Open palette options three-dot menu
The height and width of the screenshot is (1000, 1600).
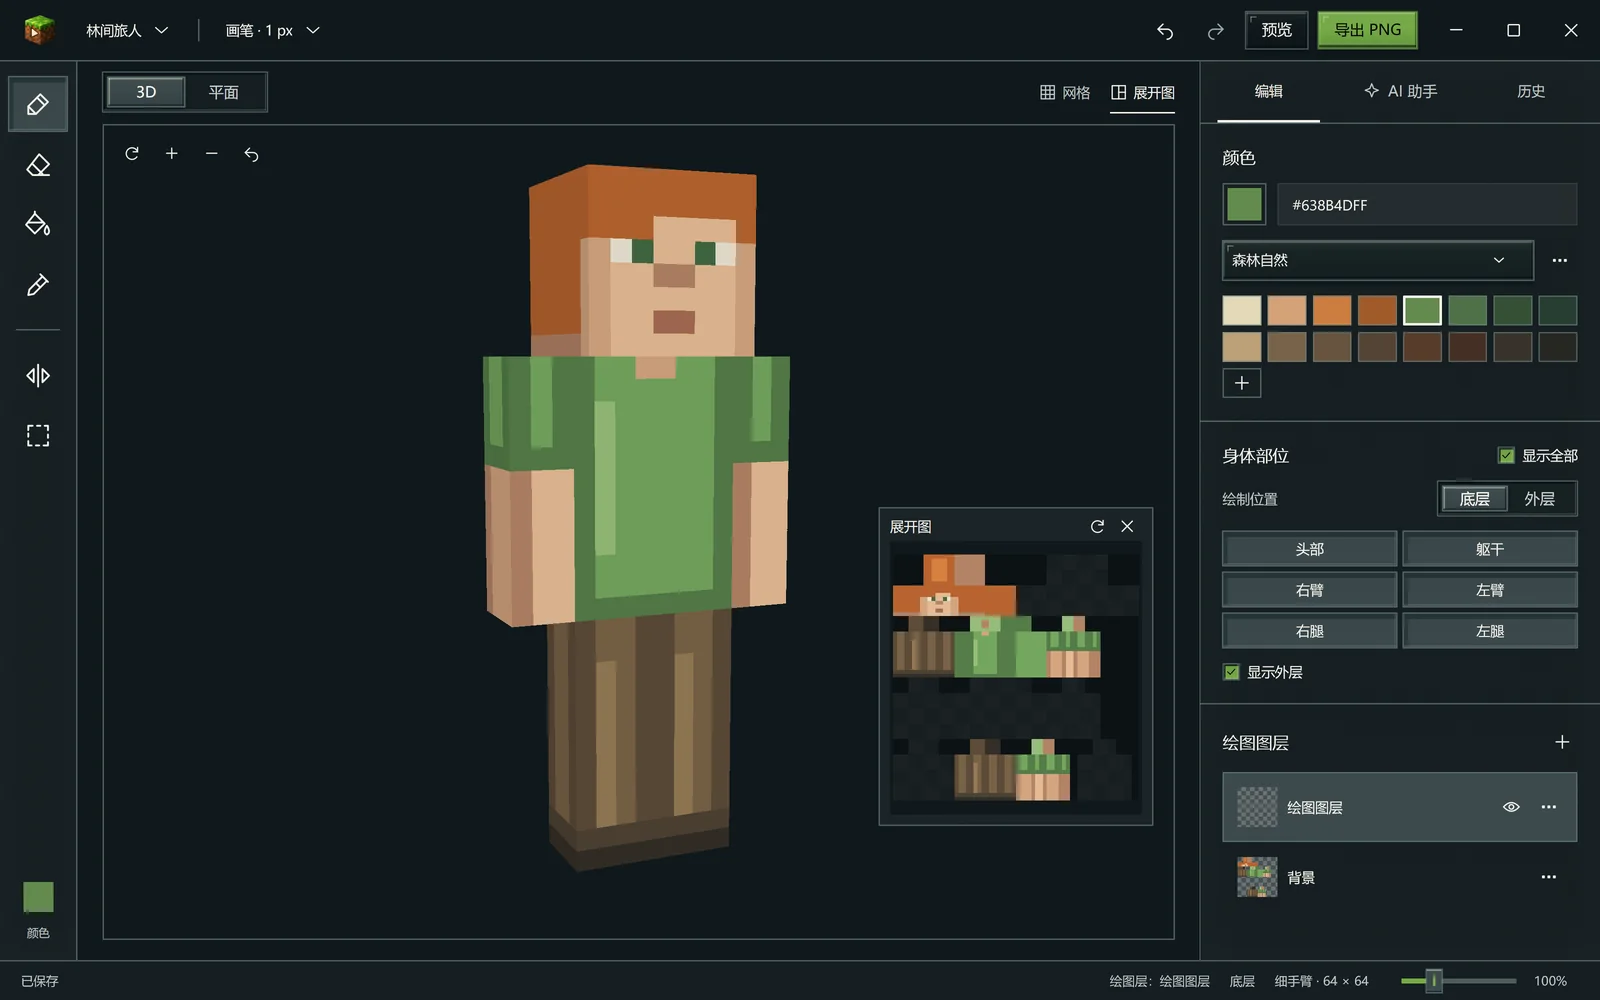click(1560, 260)
